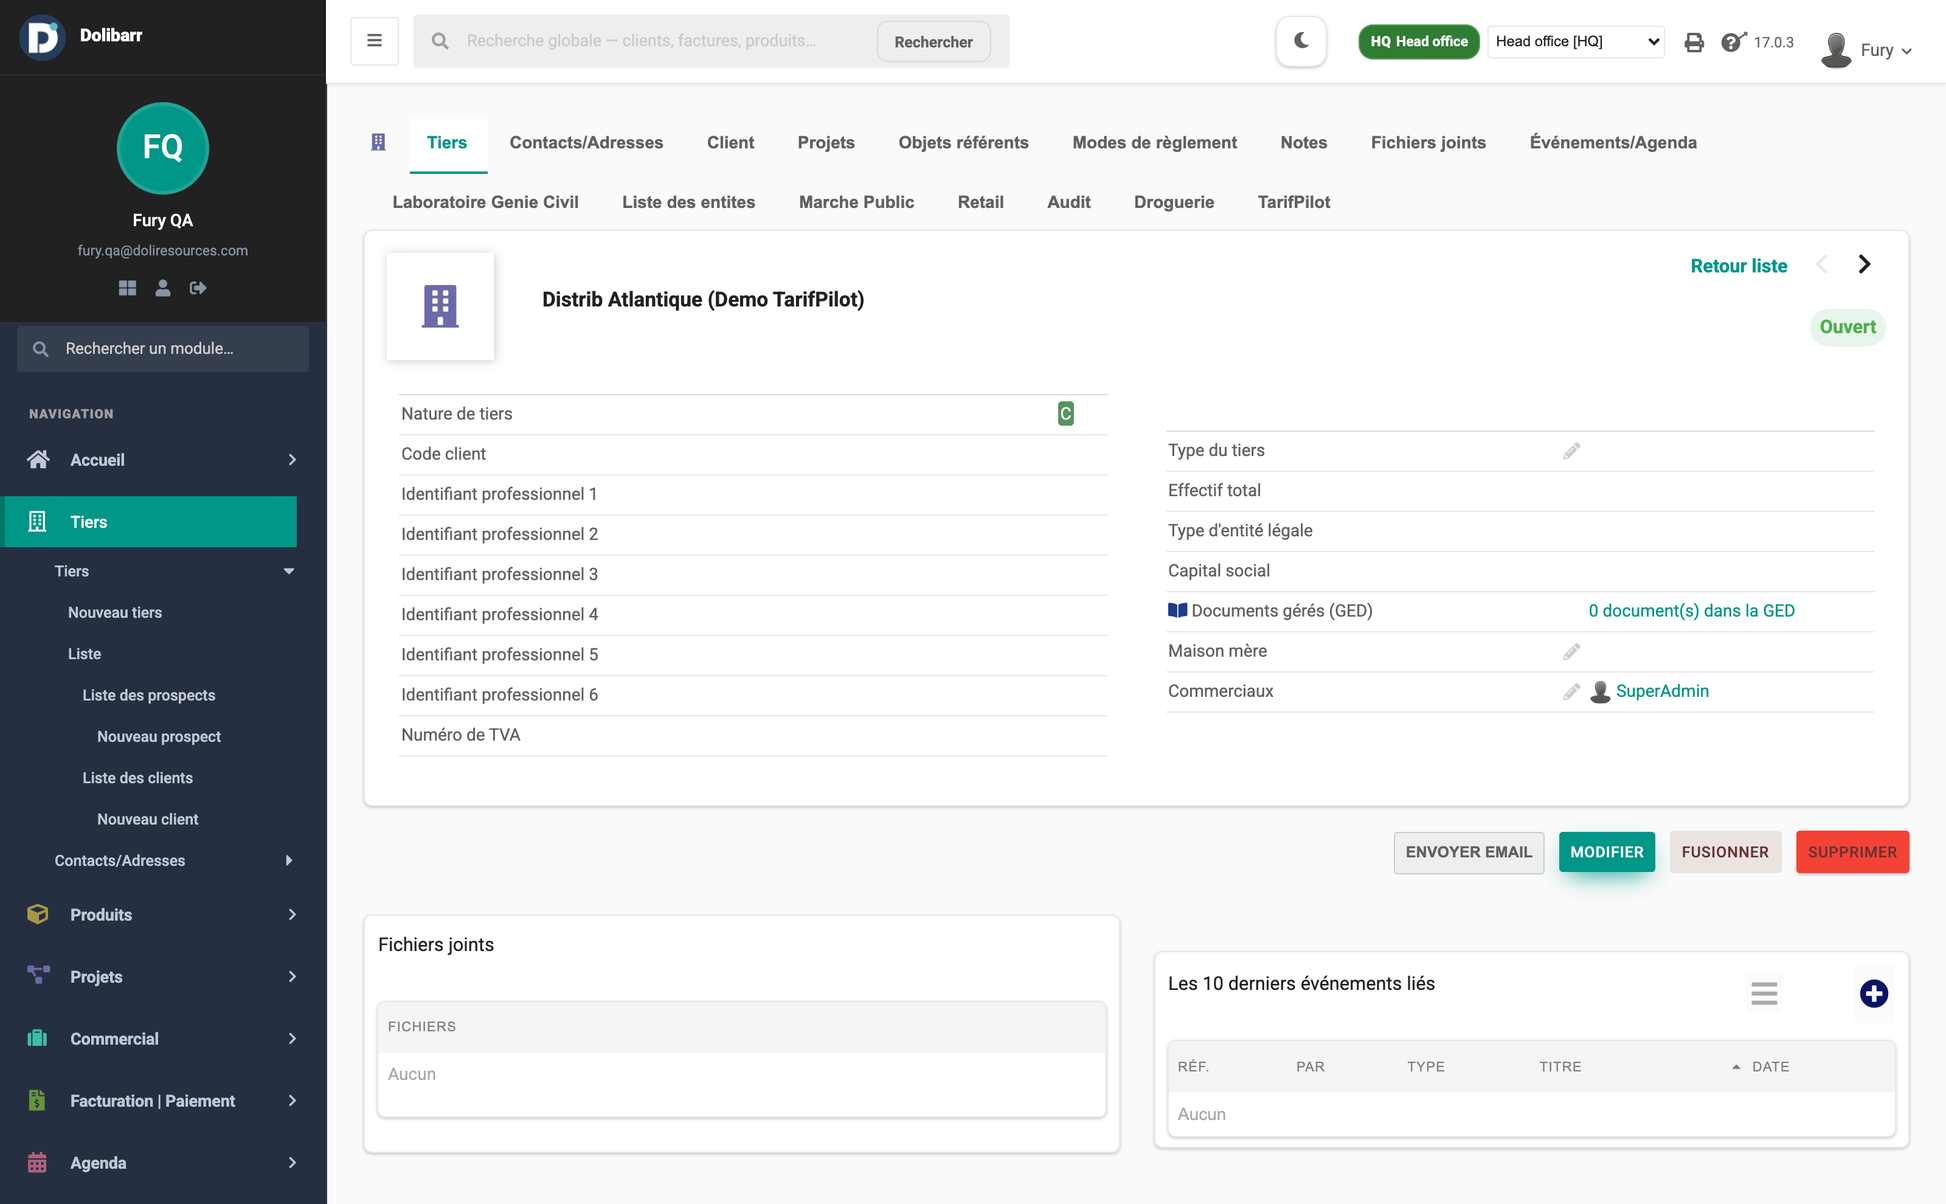Click the print icon in the top bar
The height and width of the screenshot is (1204, 1946).
[1694, 42]
